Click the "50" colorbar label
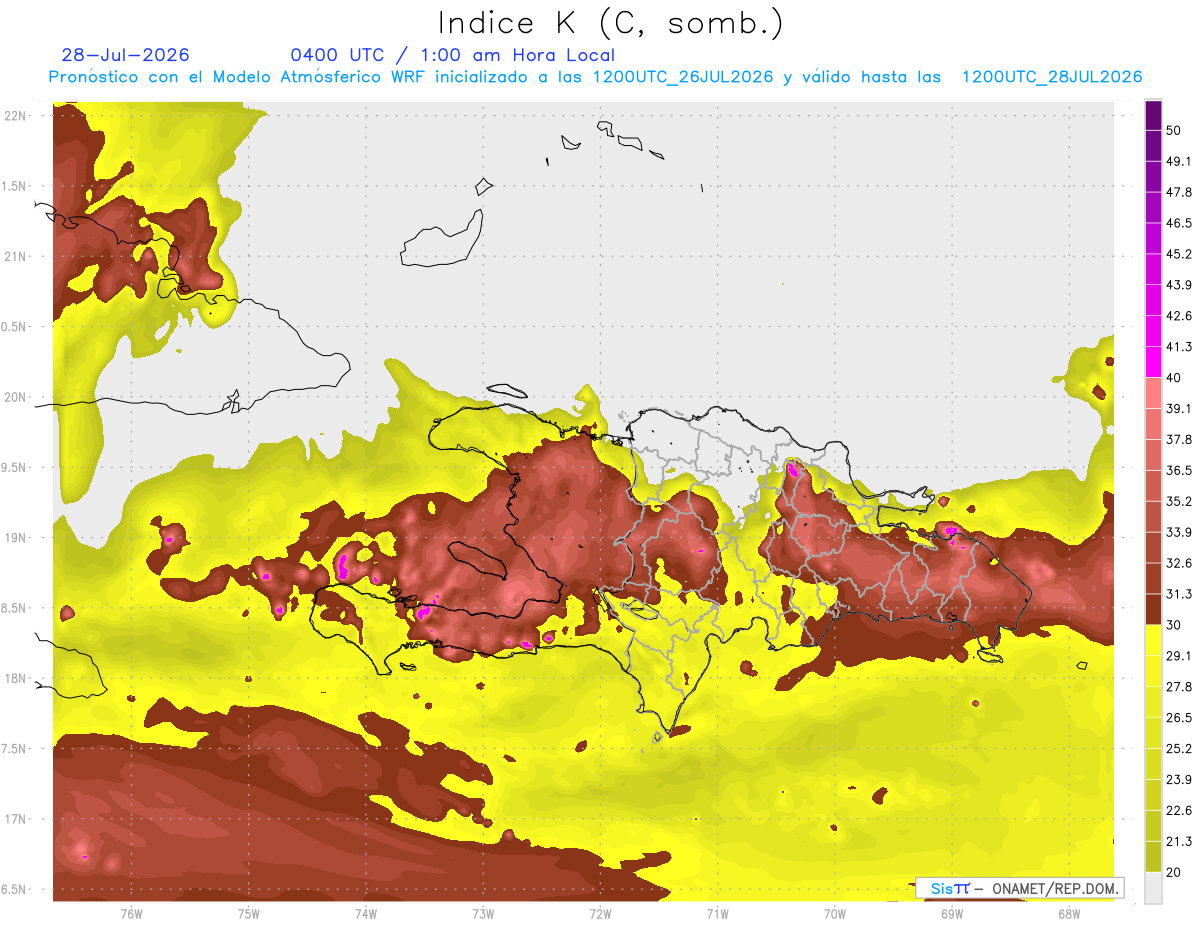The image size is (1200, 927). coord(1174,130)
